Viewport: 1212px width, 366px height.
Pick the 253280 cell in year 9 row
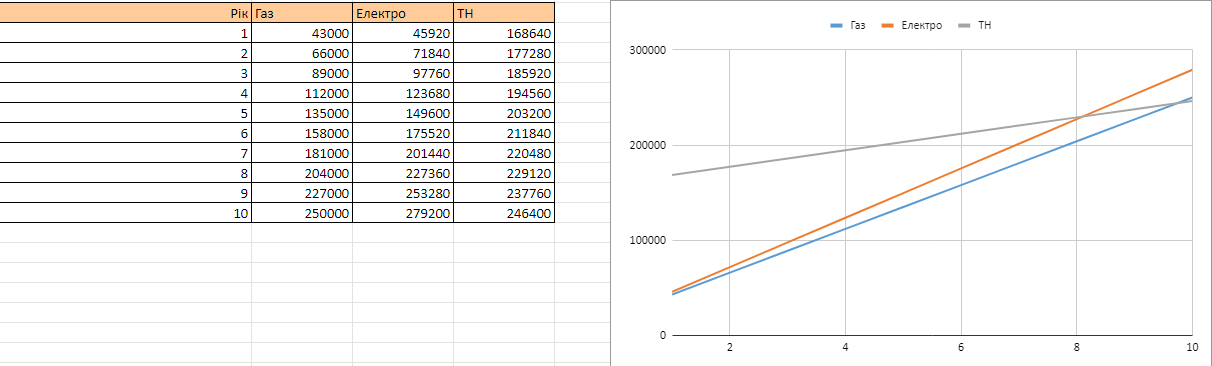point(403,193)
